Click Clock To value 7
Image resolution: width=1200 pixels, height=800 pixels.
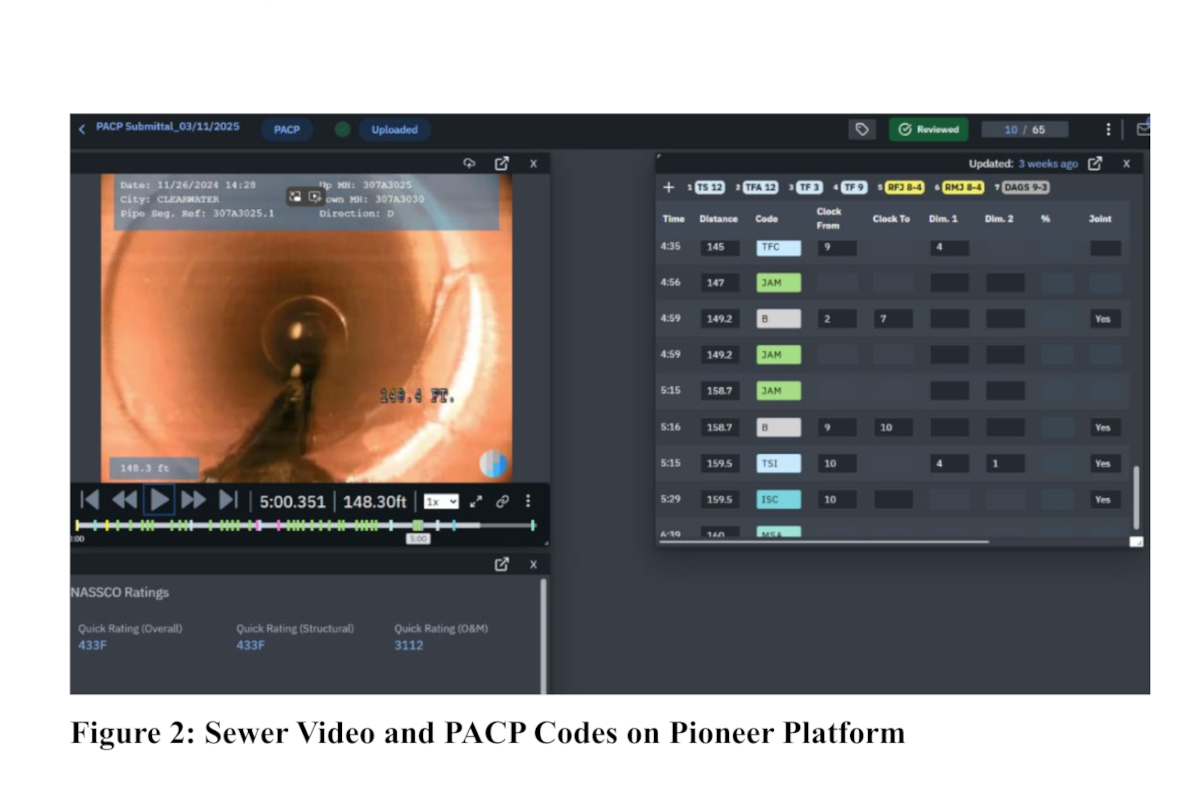click(893, 319)
